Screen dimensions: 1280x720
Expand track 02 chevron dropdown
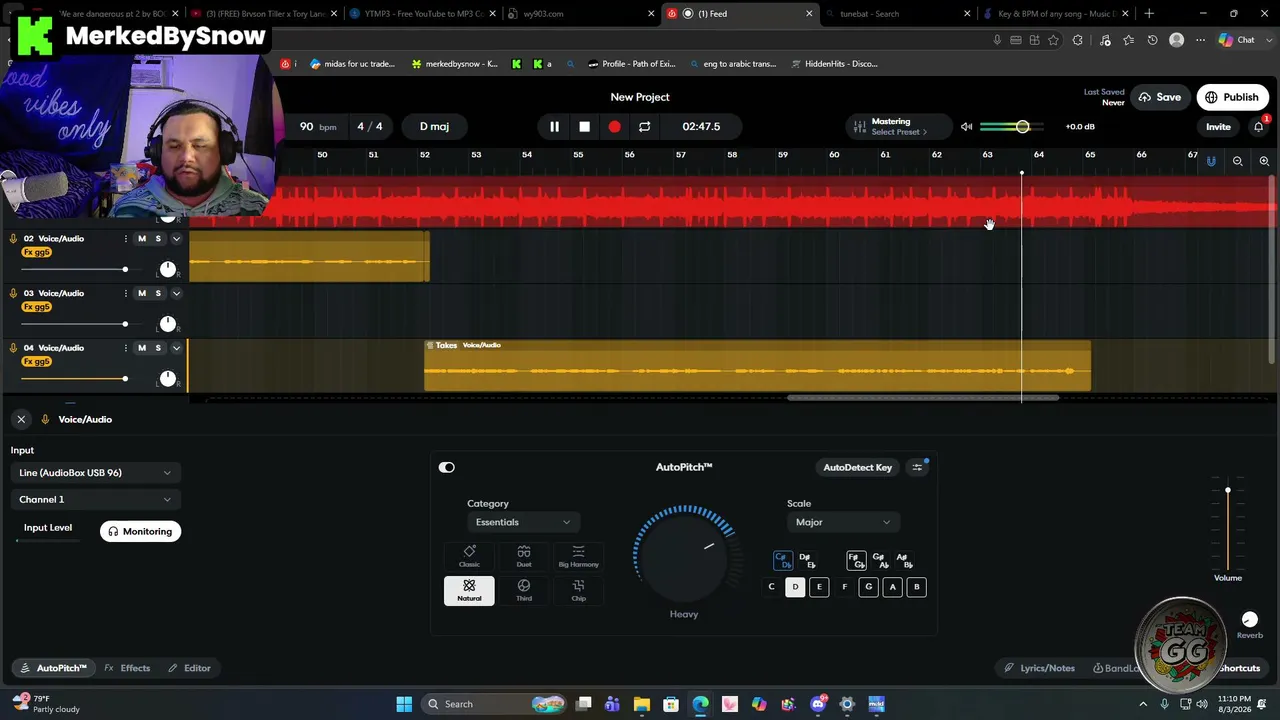176,239
